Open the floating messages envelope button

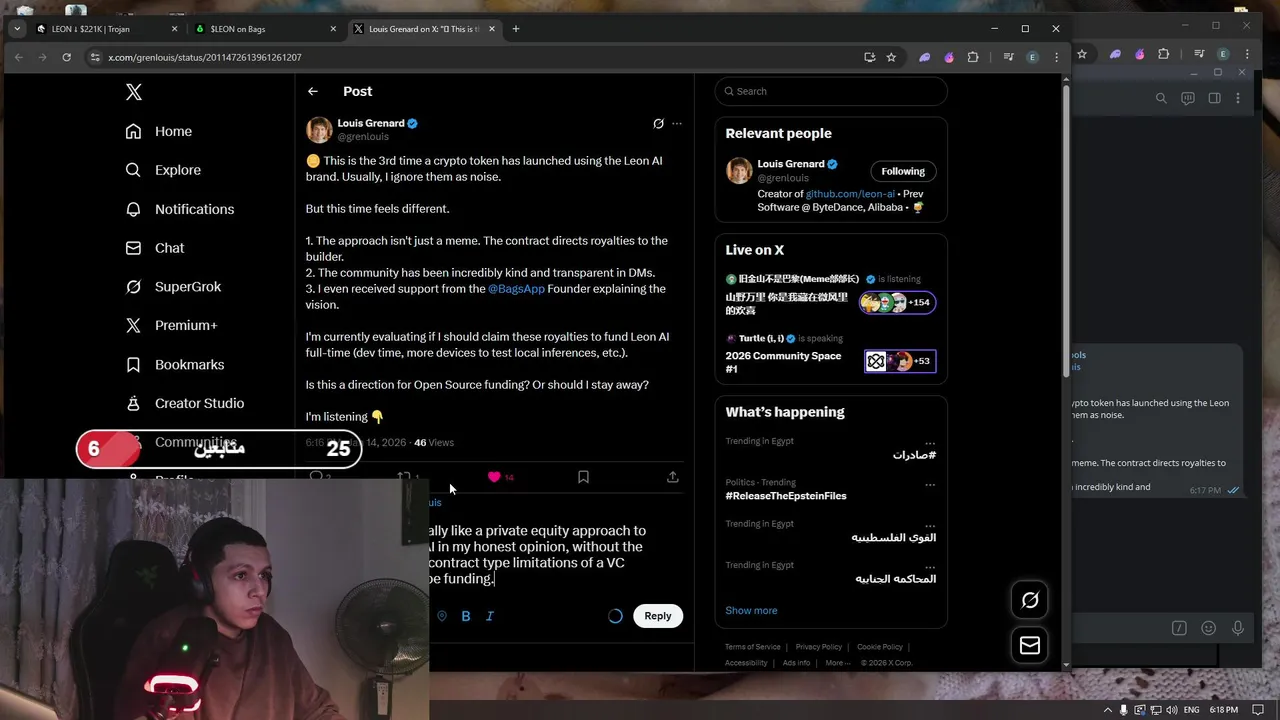[1030, 646]
